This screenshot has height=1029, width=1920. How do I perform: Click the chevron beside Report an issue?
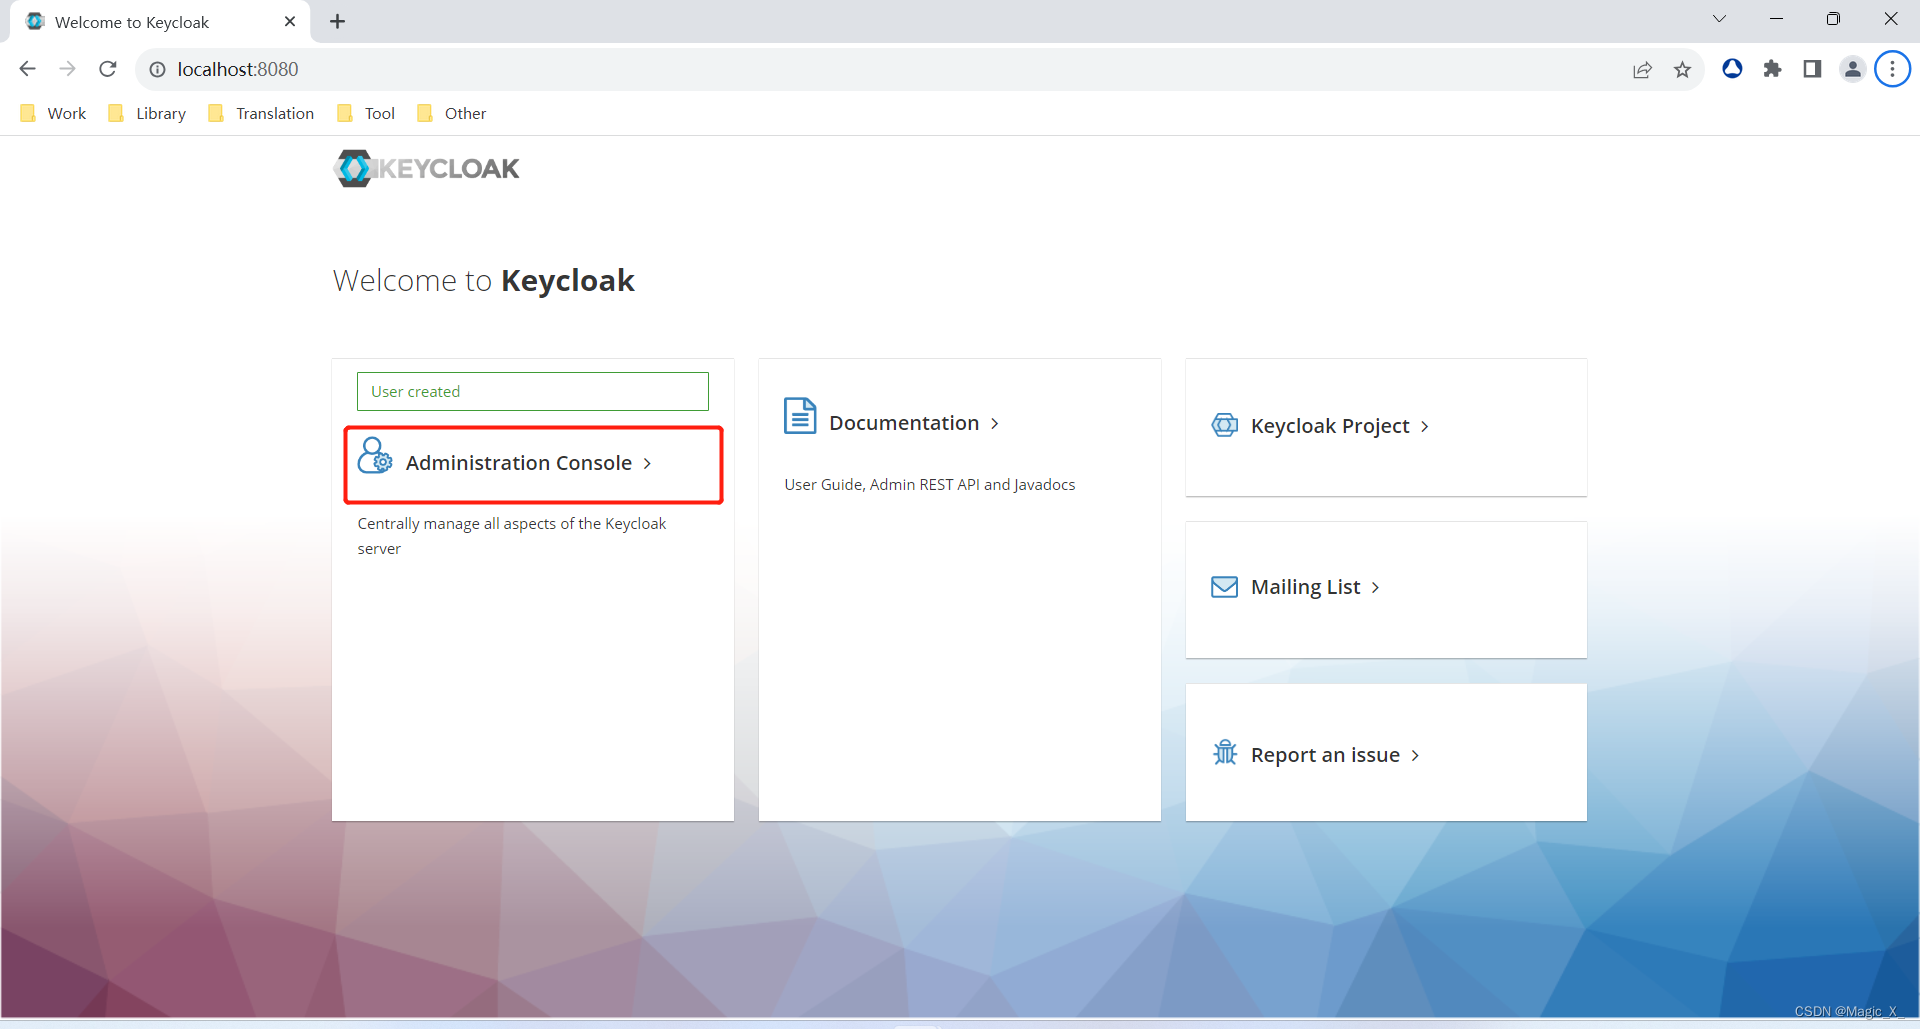point(1415,756)
